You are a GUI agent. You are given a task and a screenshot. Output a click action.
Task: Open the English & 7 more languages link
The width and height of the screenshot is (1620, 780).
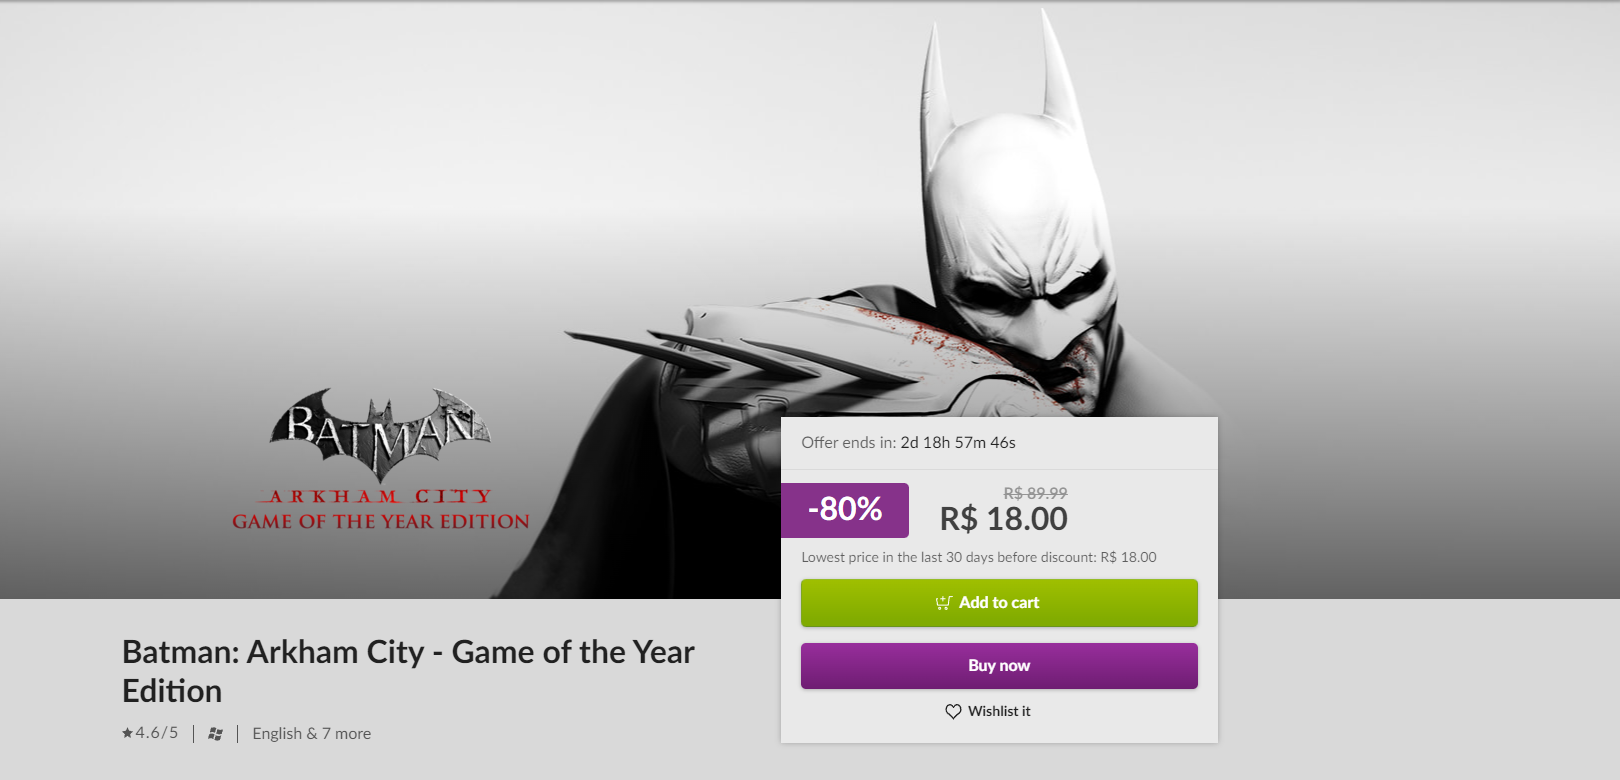coord(312,734)
